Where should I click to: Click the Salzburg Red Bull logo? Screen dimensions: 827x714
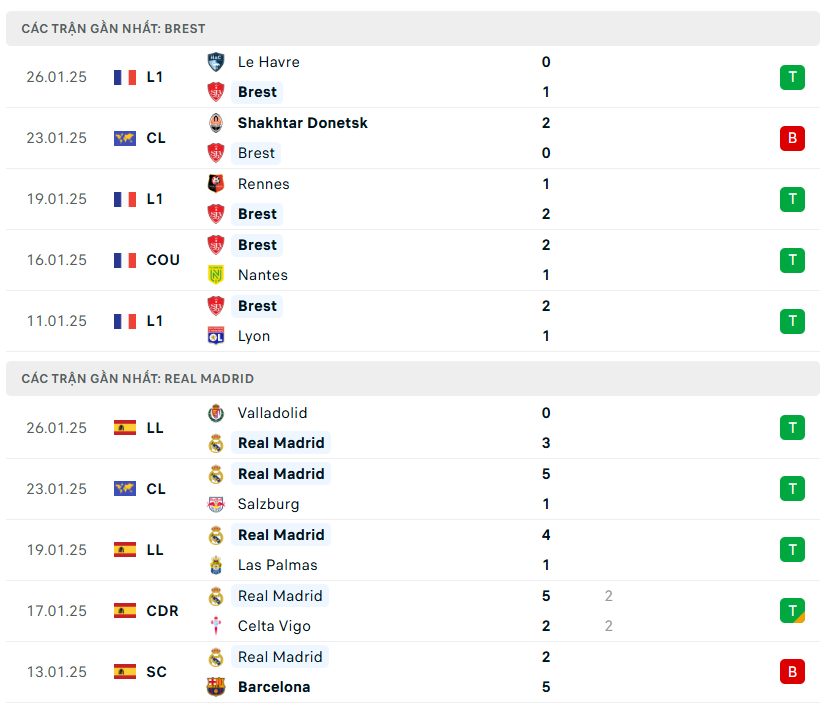coord(215,504)
